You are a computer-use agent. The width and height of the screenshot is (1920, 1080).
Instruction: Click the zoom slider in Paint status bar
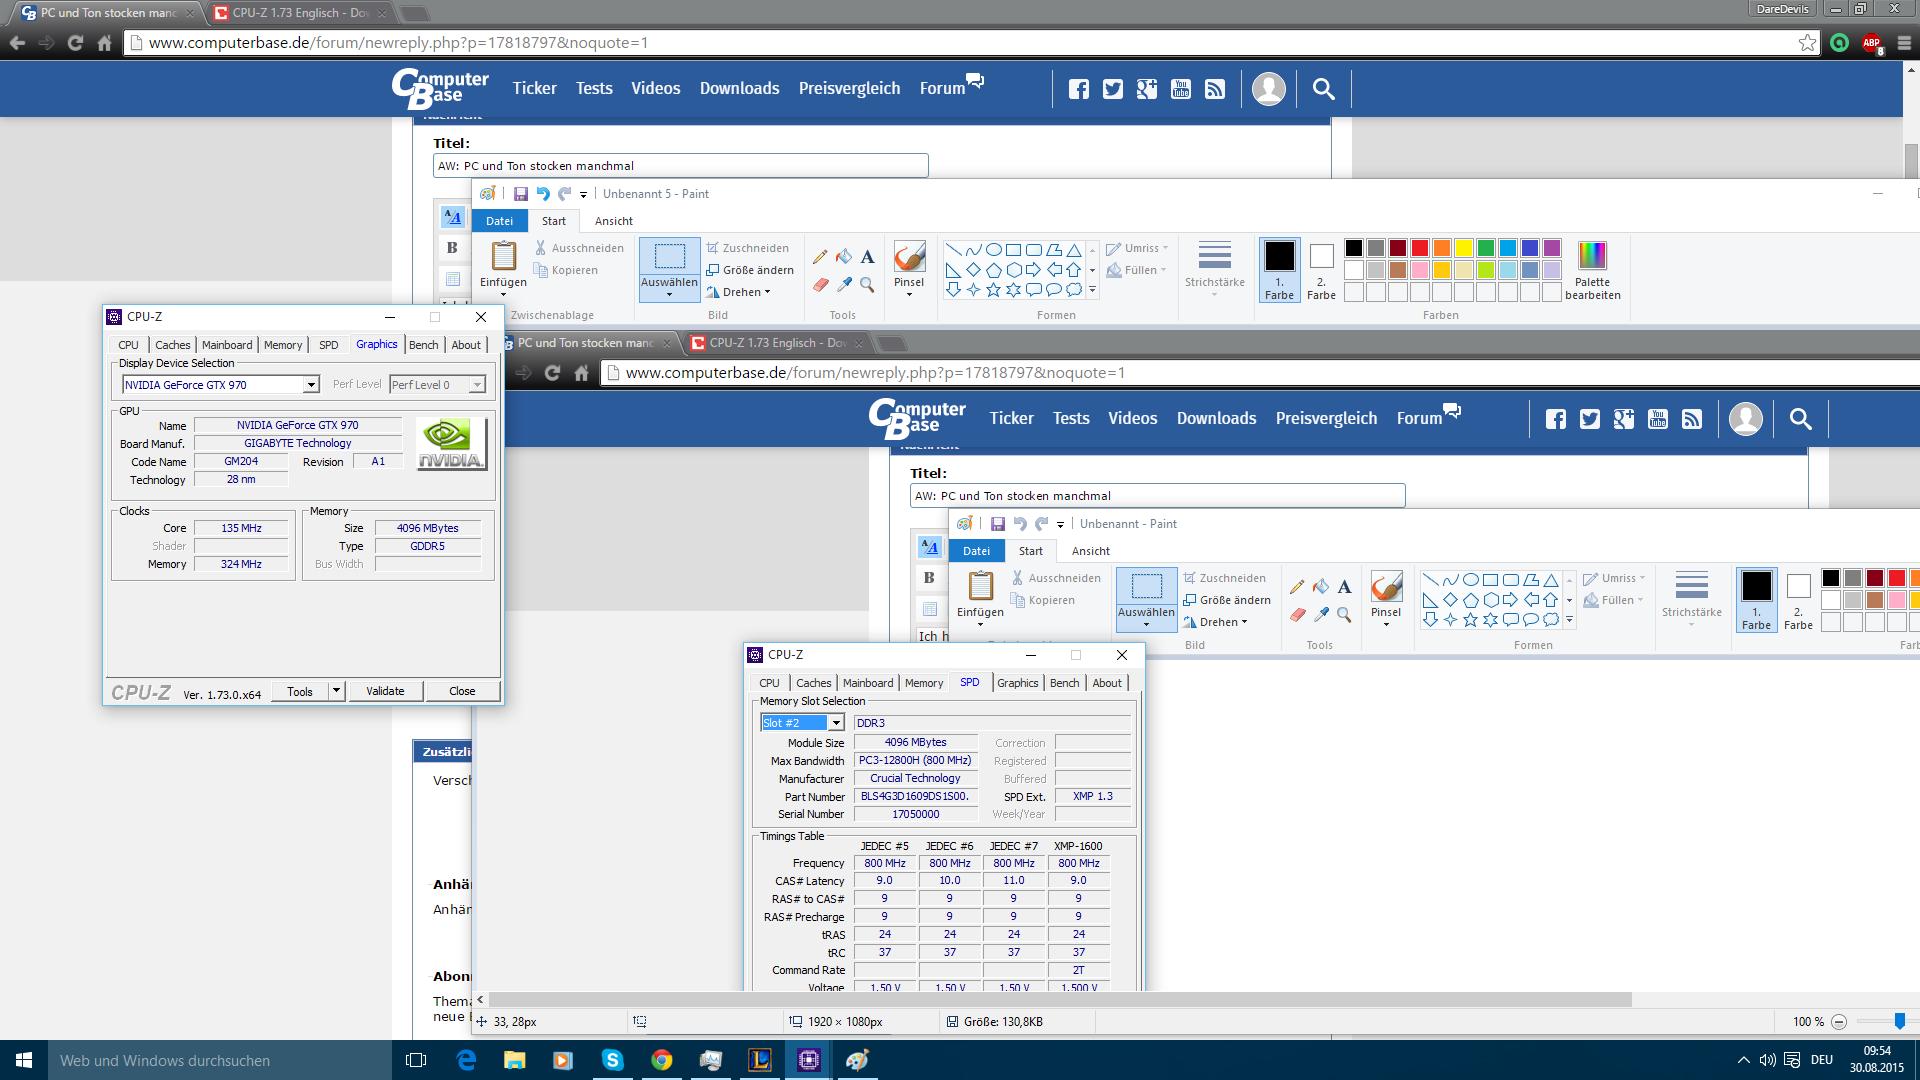click(1899, 1021)
